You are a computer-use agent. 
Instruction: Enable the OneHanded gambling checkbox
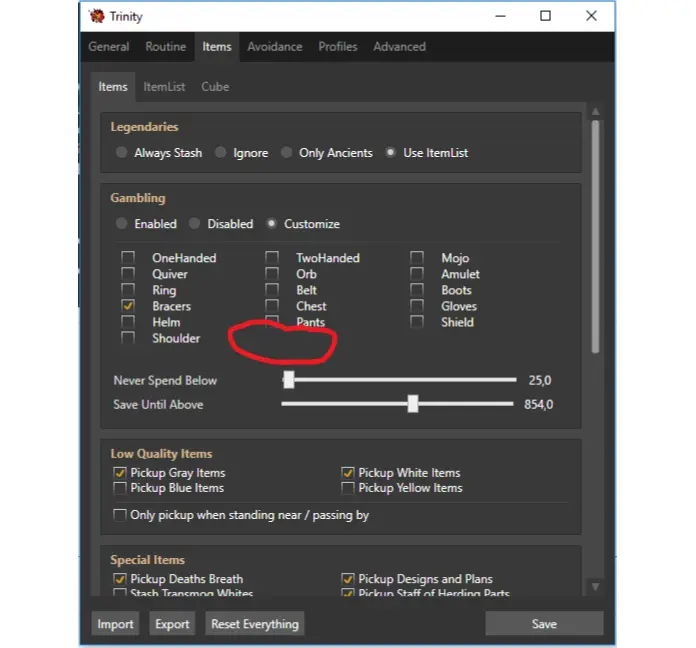[x=128, y=258]
